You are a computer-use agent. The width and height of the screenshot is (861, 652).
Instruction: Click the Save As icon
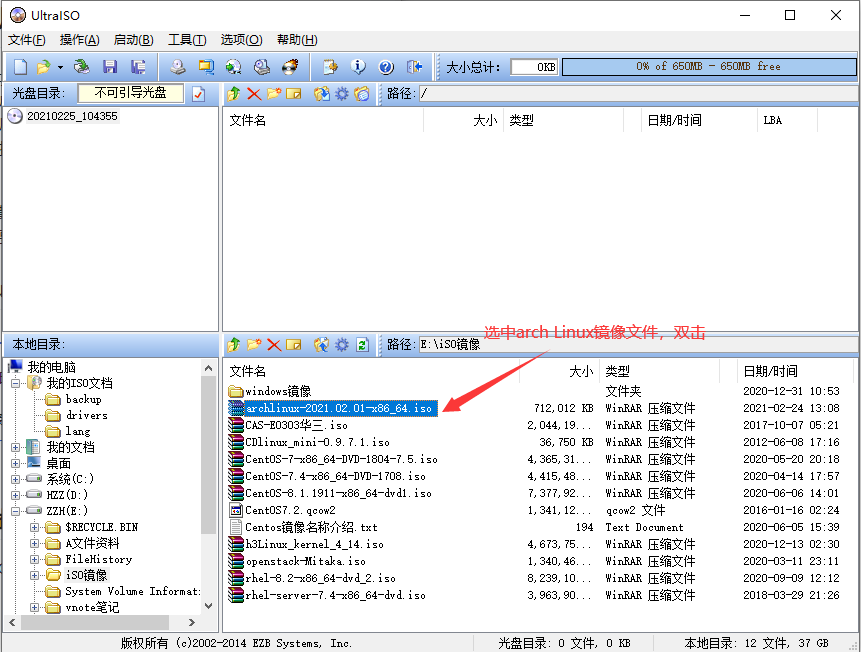coord(138,67)
